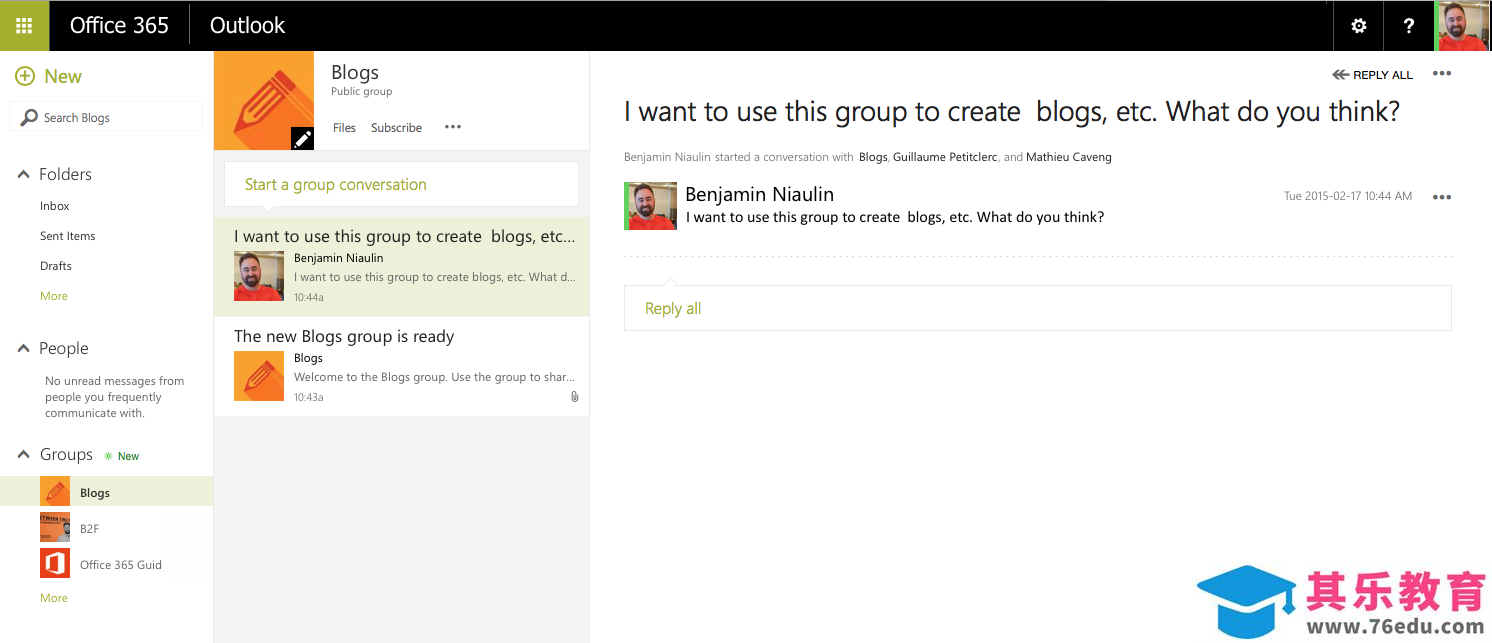Click Subscribe for the Blogs group
The width and height of the screenshot is (1492, 643).
396,128
